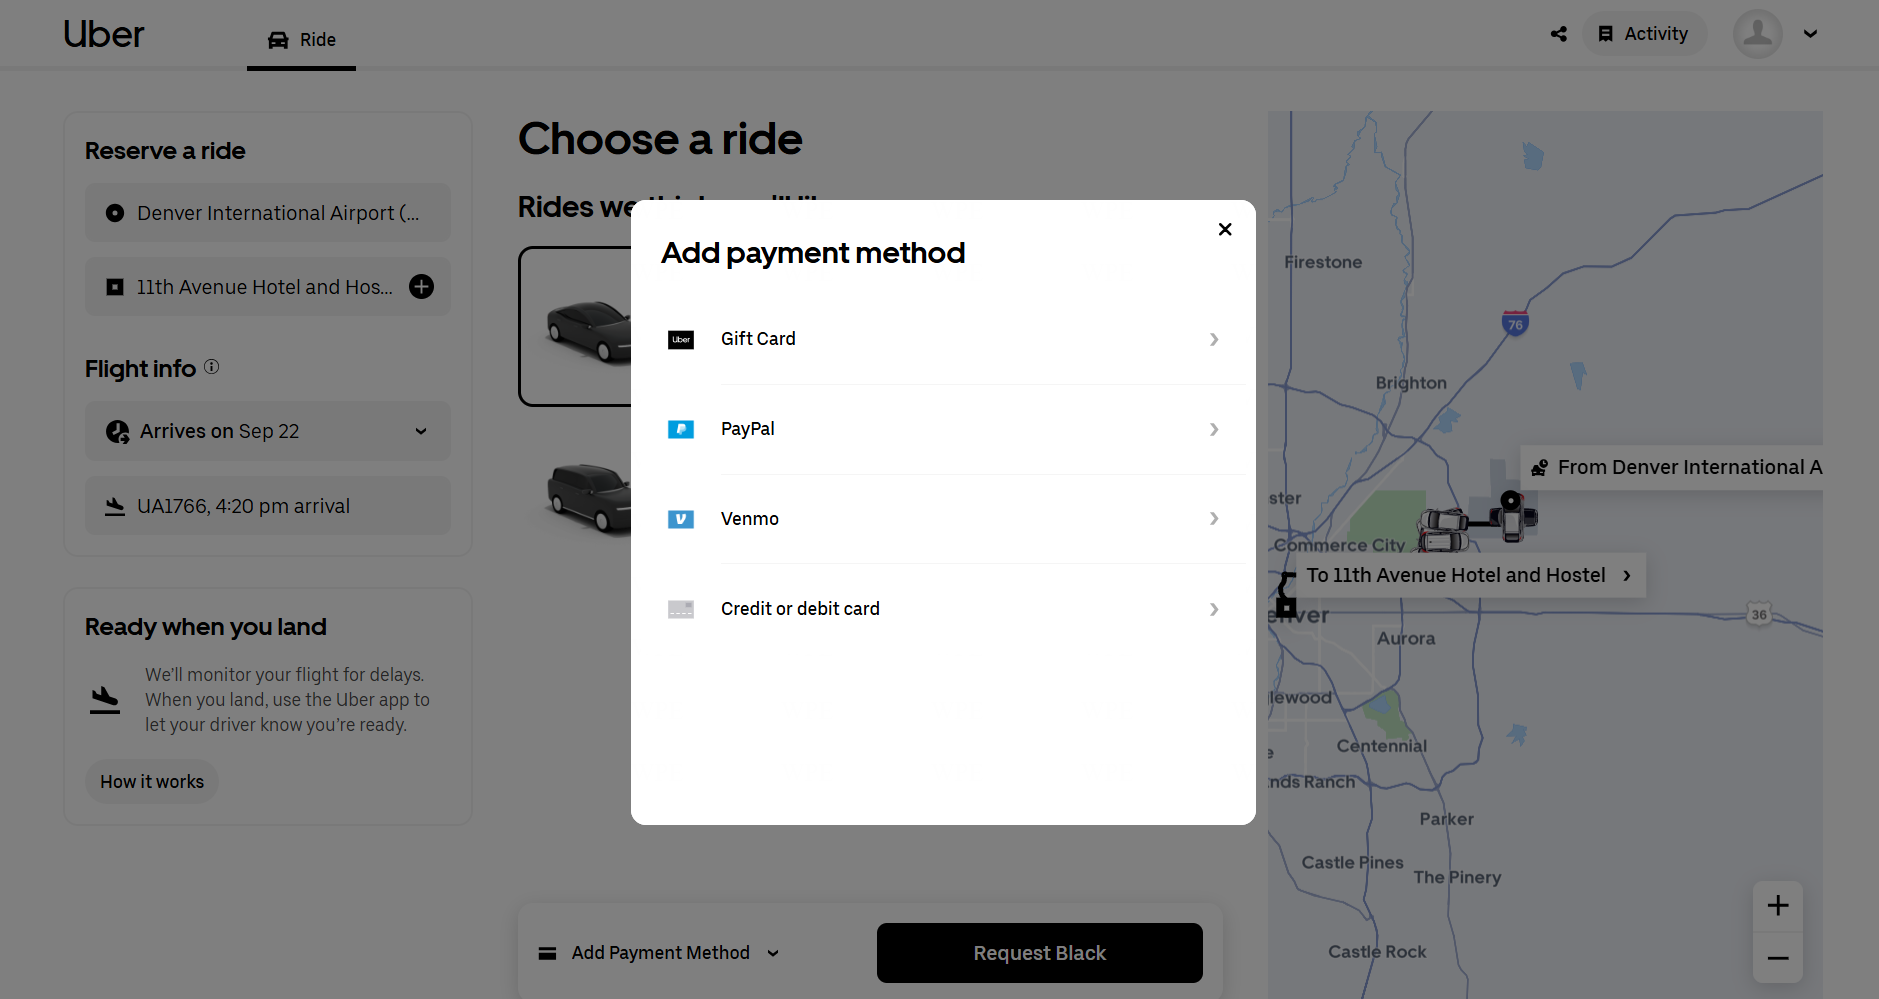The width and height of the screenshot is (1879, 999).
Task: Edit 11th Avenue Hotel destination field
Action: 268,287
